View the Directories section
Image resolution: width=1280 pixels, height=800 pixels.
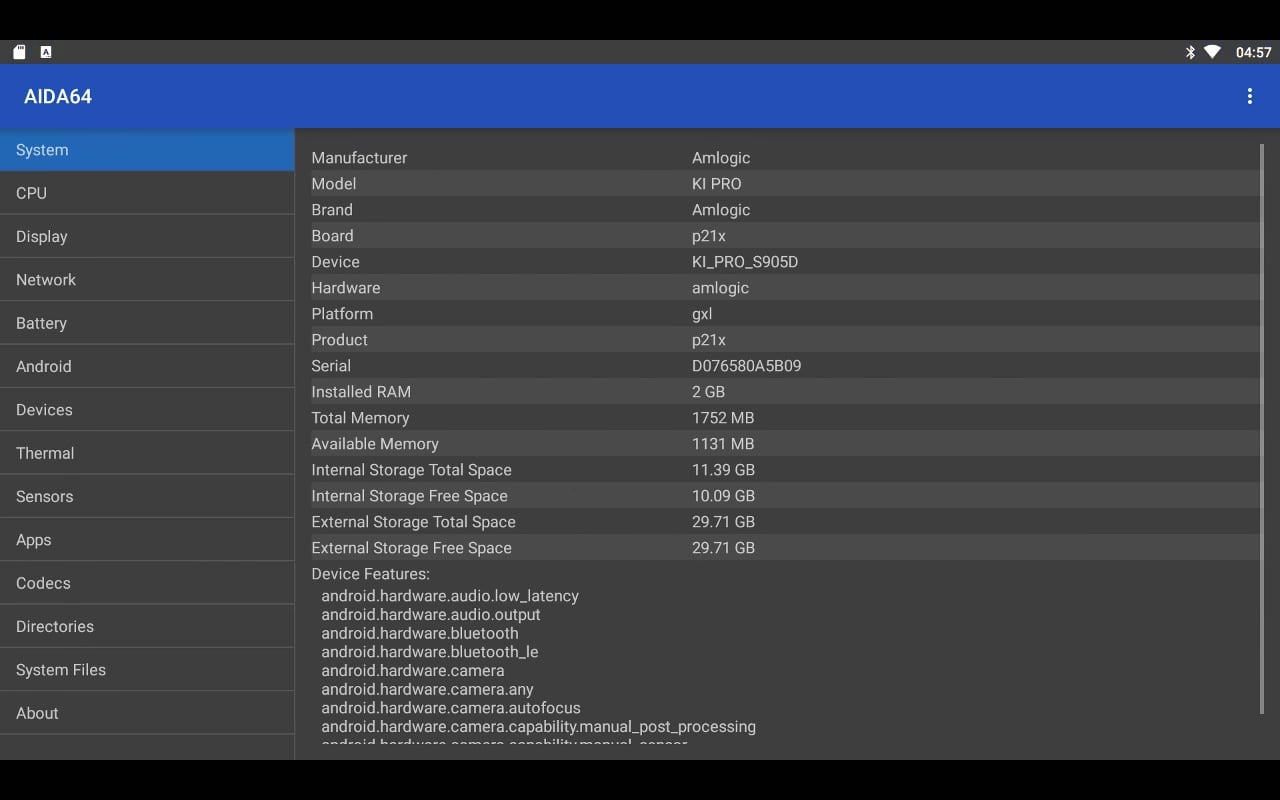(147, 627)
